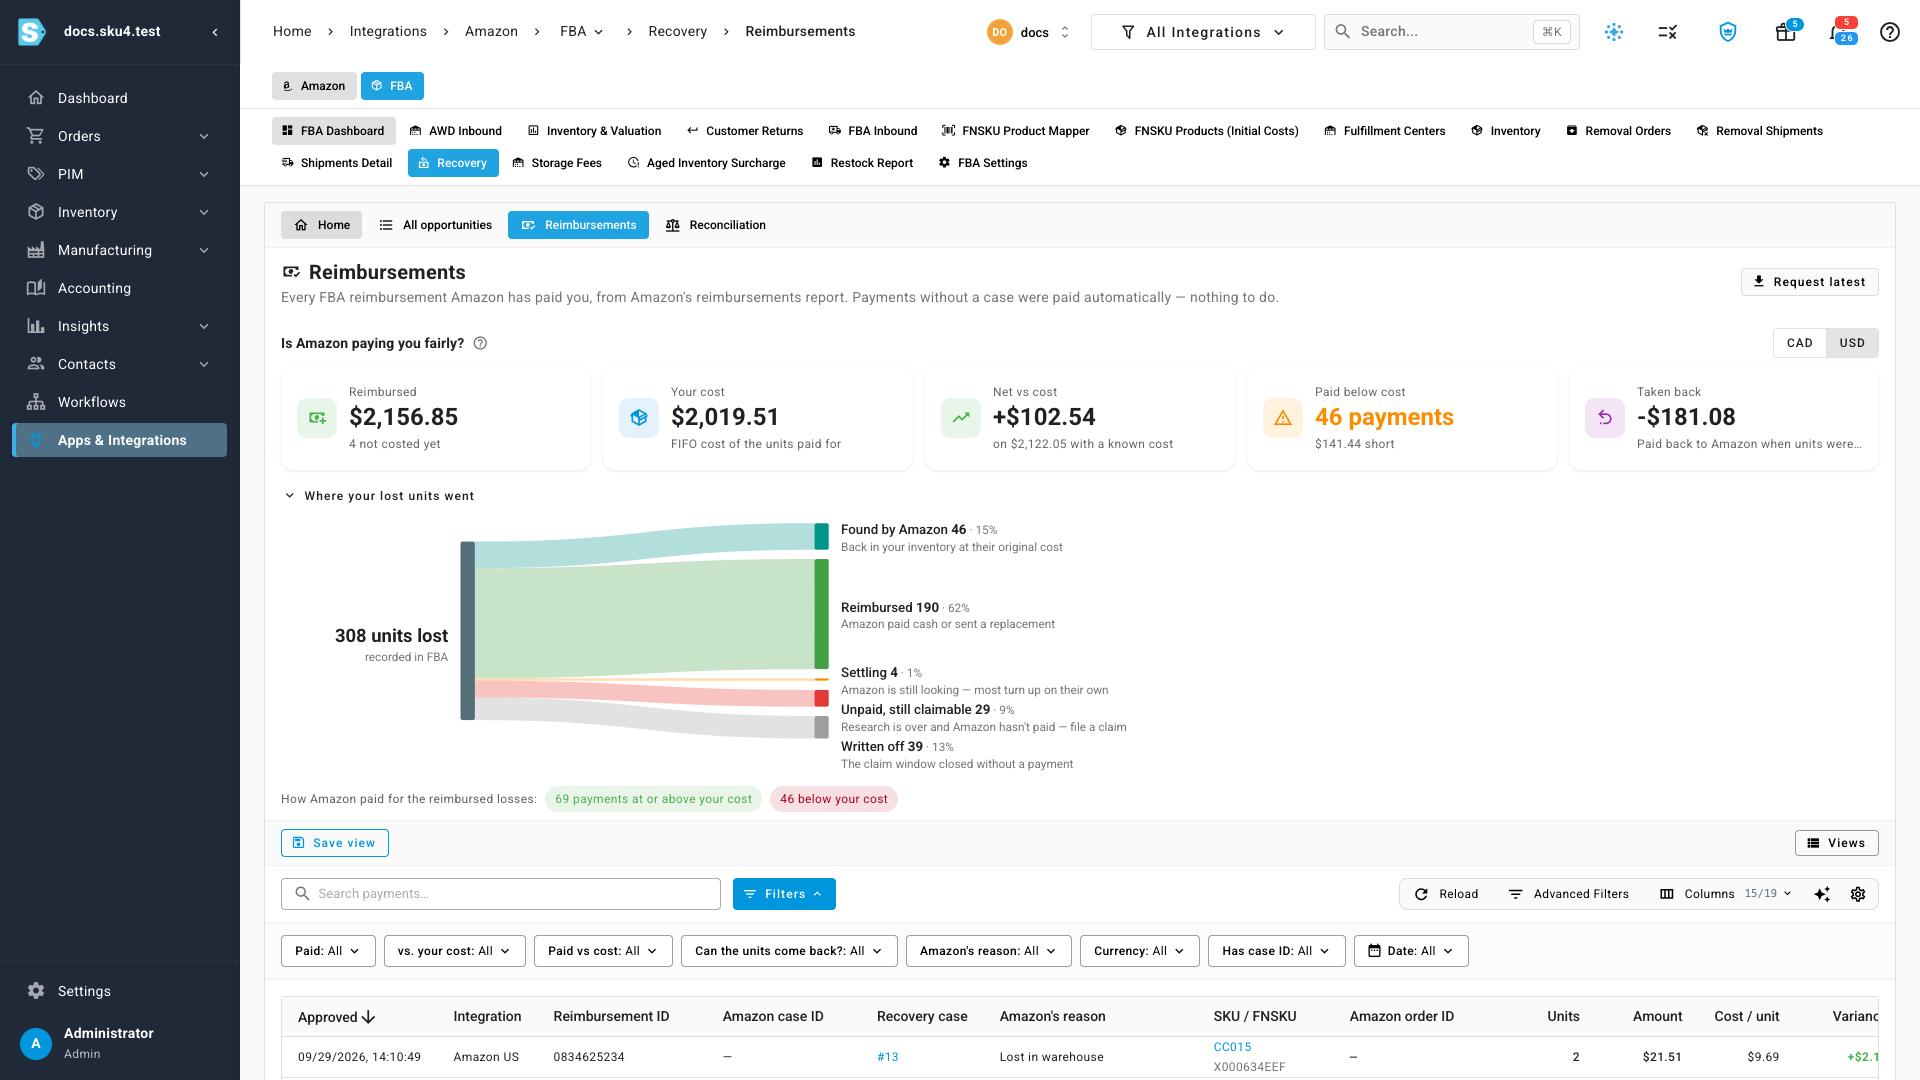Screen dimensions: 1920x1080
Task: Toggle the '46 below your cost' chip
Action: click(833, 799)
